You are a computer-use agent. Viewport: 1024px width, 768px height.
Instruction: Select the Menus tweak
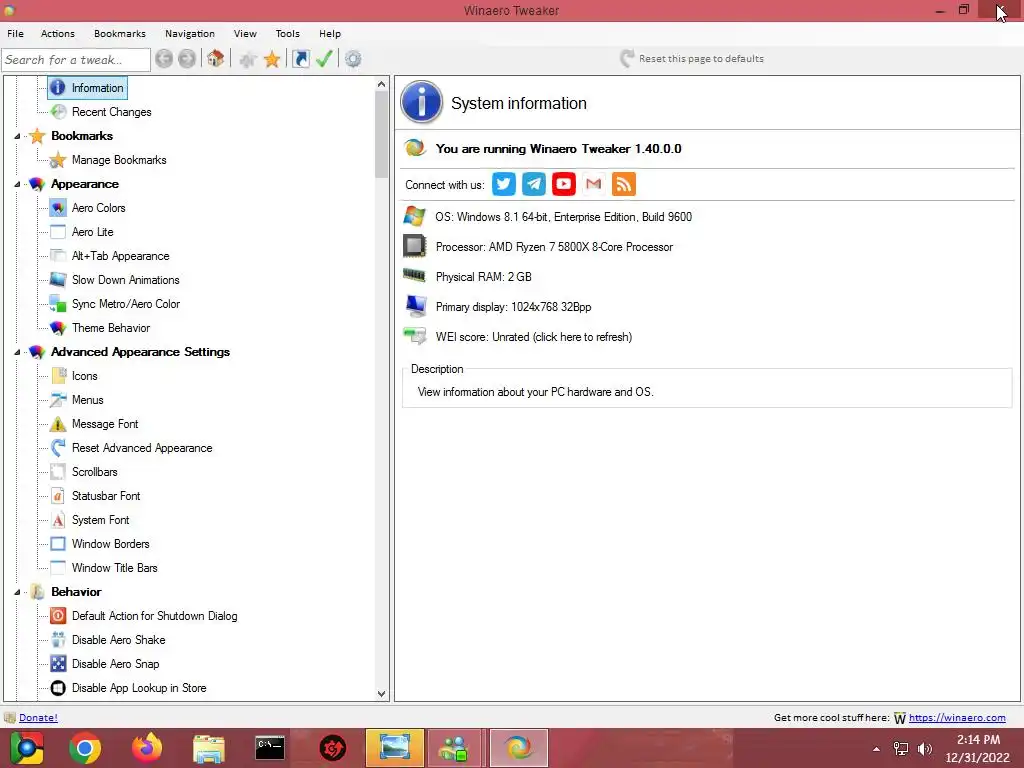pyautogui.click(x=88, y=400)
